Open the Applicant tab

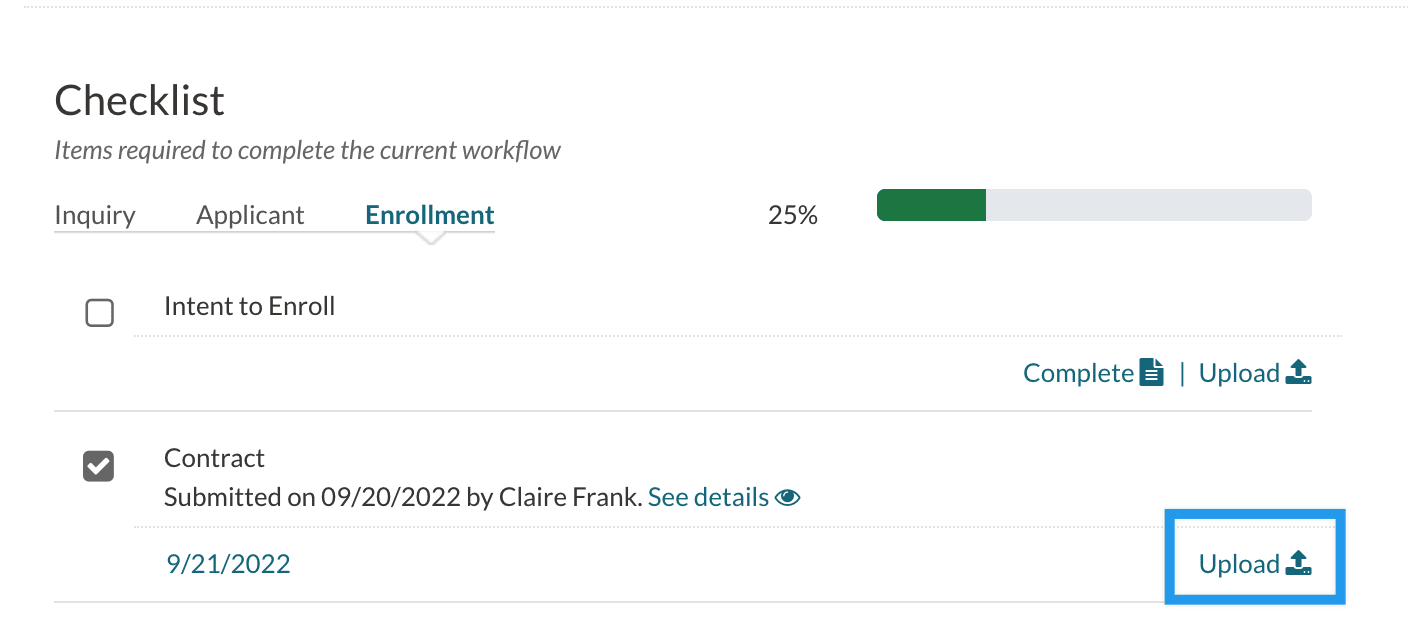pyautogui.click(x=250, y=215)
